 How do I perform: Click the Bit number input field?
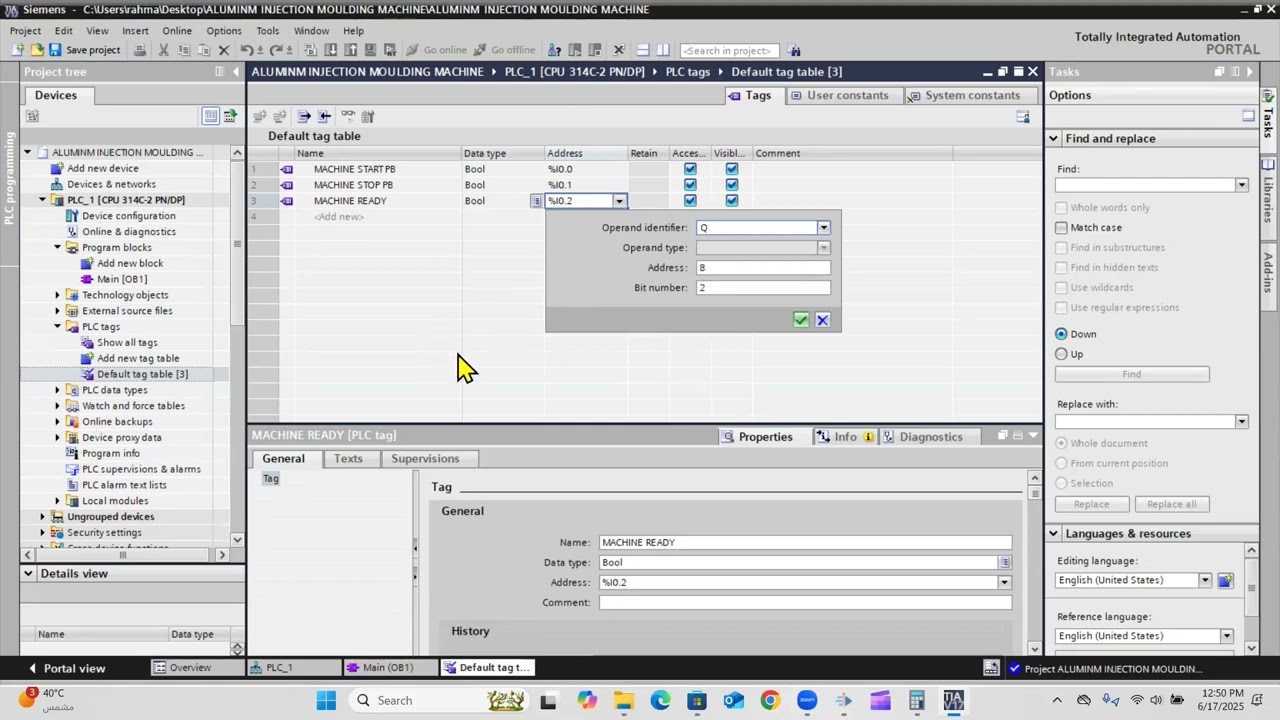tap(763, 288)
